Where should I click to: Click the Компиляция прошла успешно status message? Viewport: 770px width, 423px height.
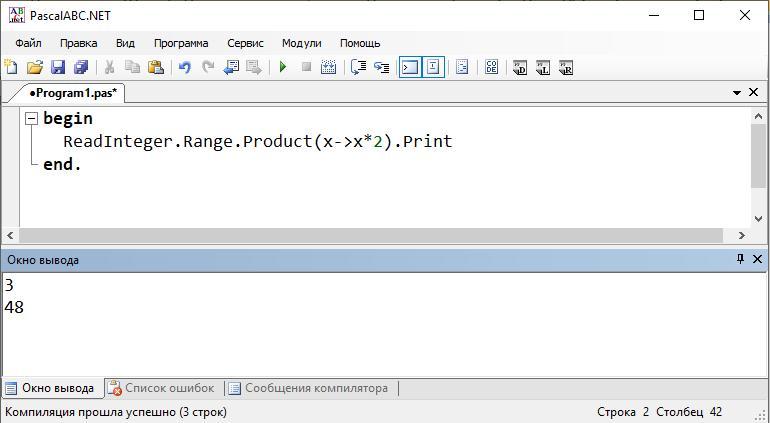tap(116, 412)
